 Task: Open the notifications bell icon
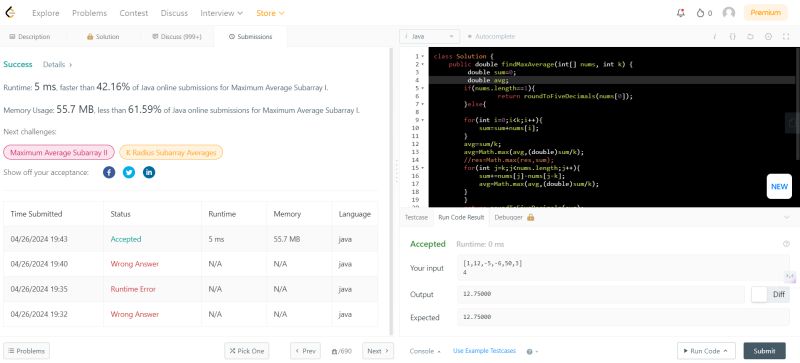(x=681, y=13)
